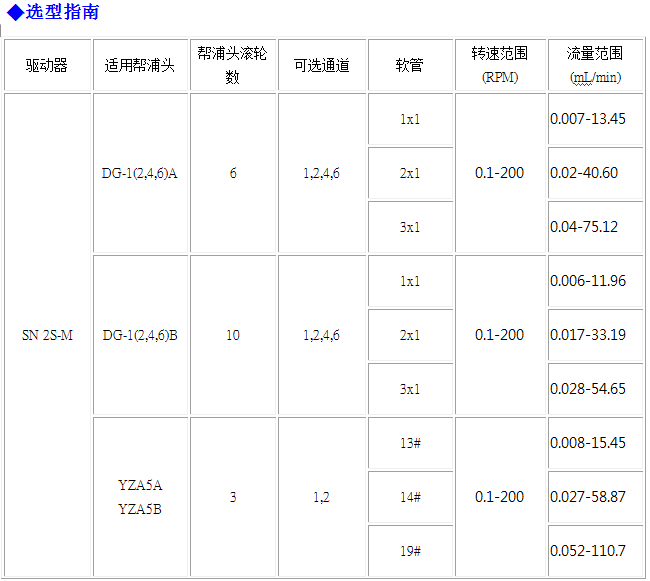The width and height of the screenshot is (650, 581).
Task: Select the DG-1(2,4,6)A pump head cell
Action: [x=140, y=173]
